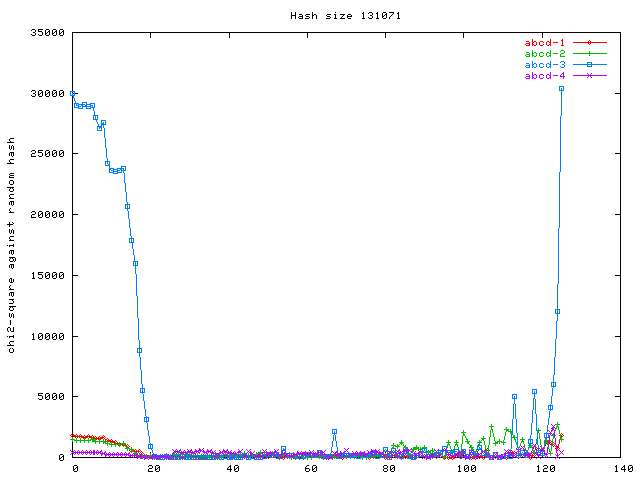
Task: Click the y-axis value 20000
Action: click(x=47, y=214)
